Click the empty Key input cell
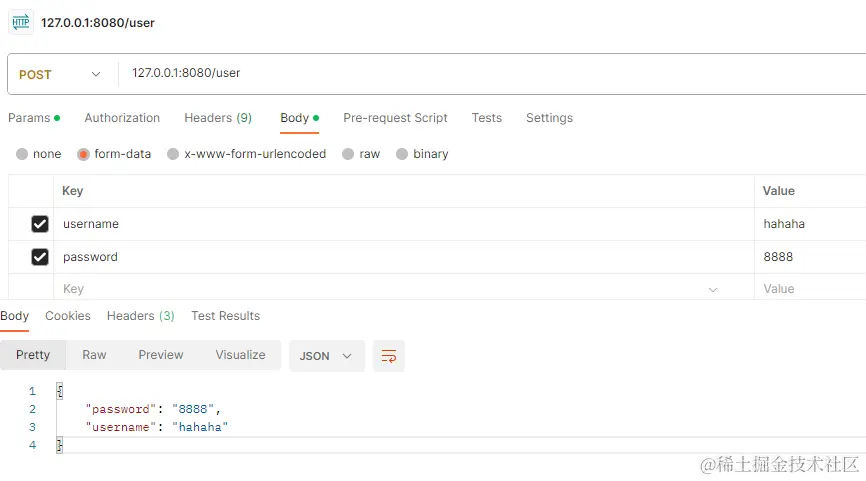 (x=381, y=289)
